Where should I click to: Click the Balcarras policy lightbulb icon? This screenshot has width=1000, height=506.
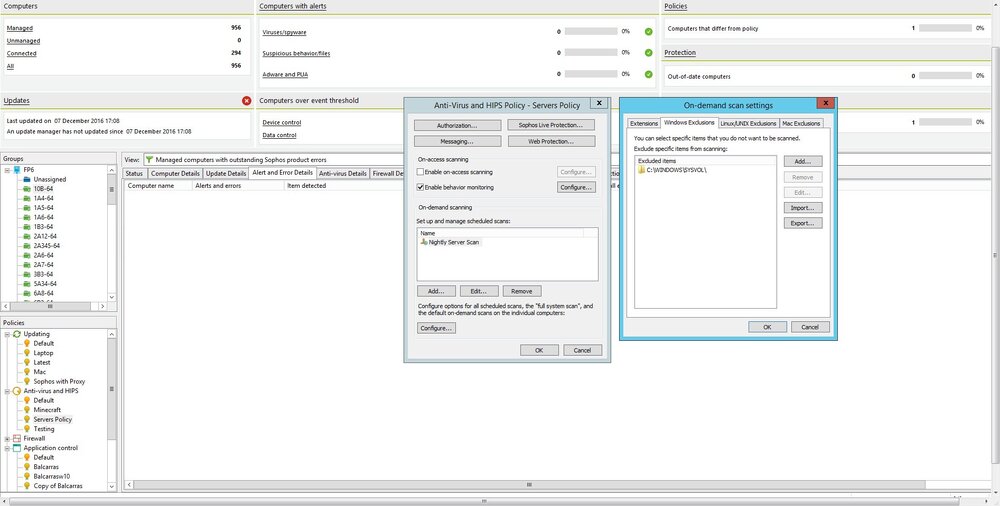click(x=27, y=466)
